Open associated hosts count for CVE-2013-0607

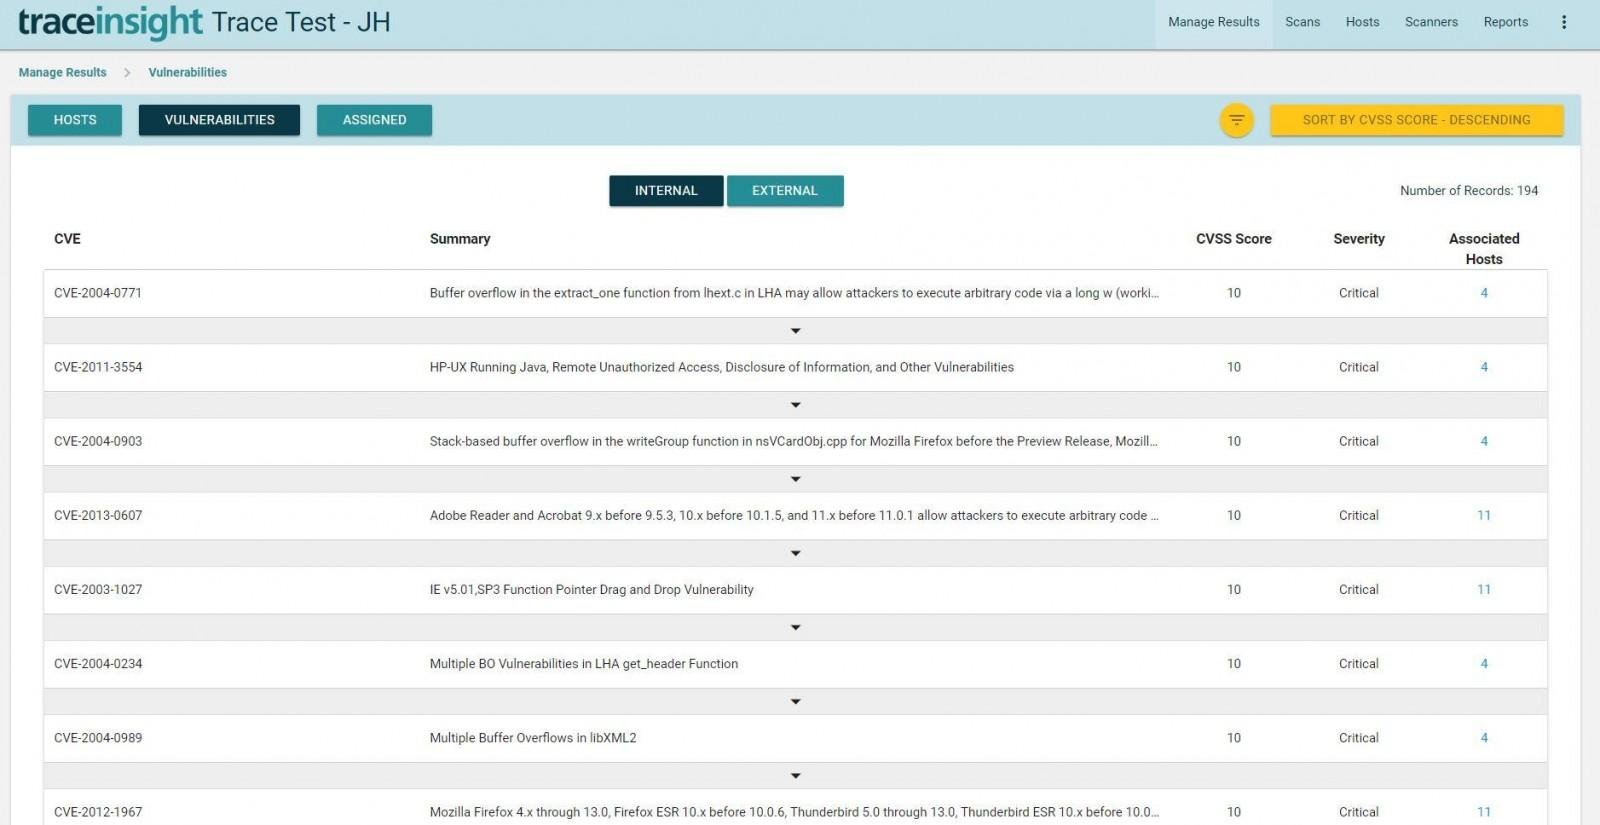tap(1483, 516)
